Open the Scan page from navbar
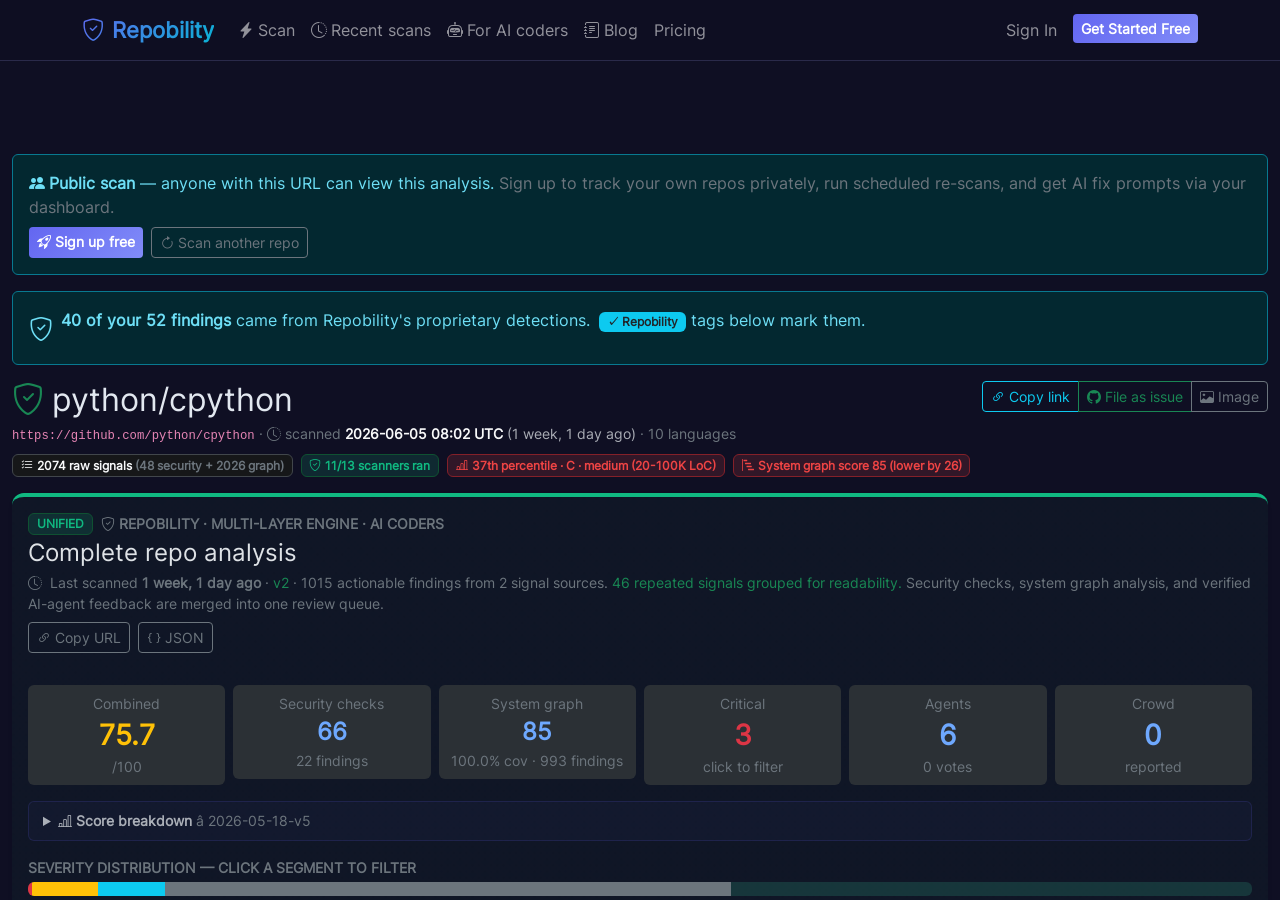This screenshot has height=900, width=1280. (267, 30)
